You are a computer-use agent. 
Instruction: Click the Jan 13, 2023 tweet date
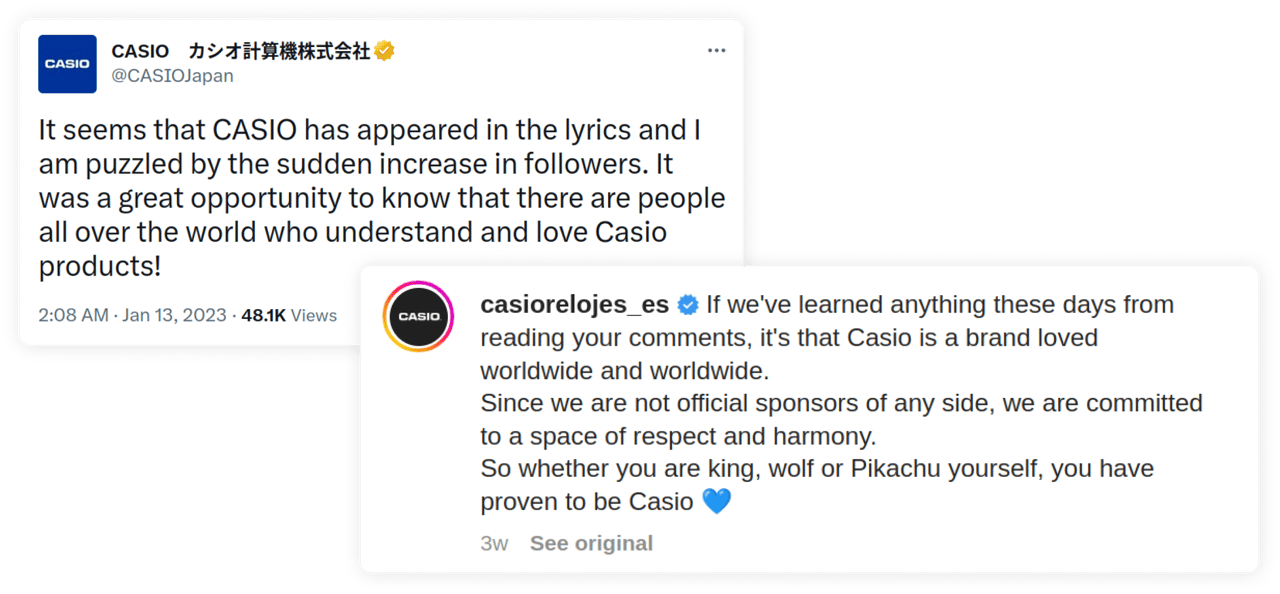click(x=176, y=315)
